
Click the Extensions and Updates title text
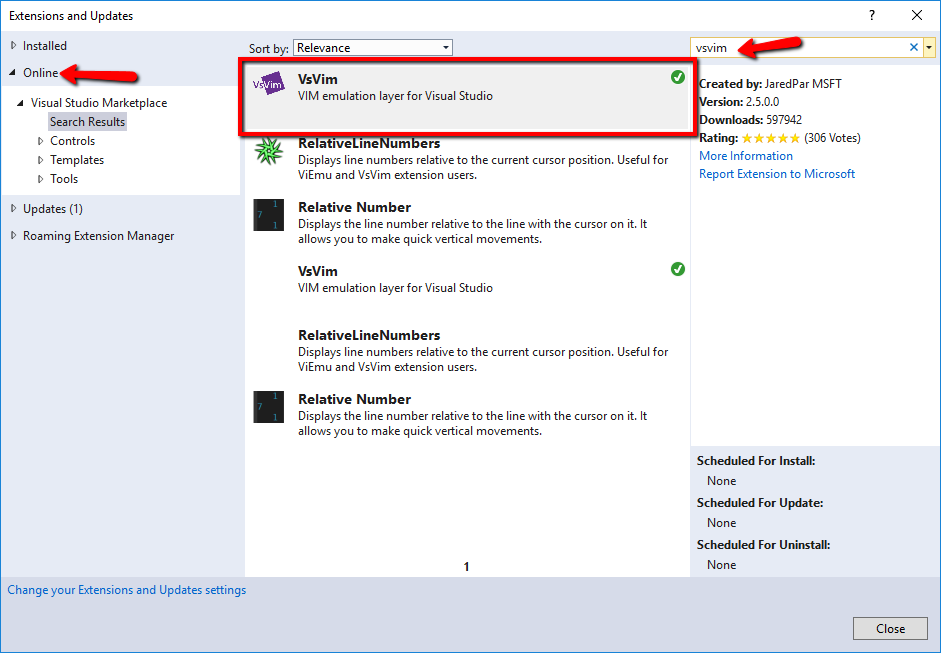(x=71, y=16)
